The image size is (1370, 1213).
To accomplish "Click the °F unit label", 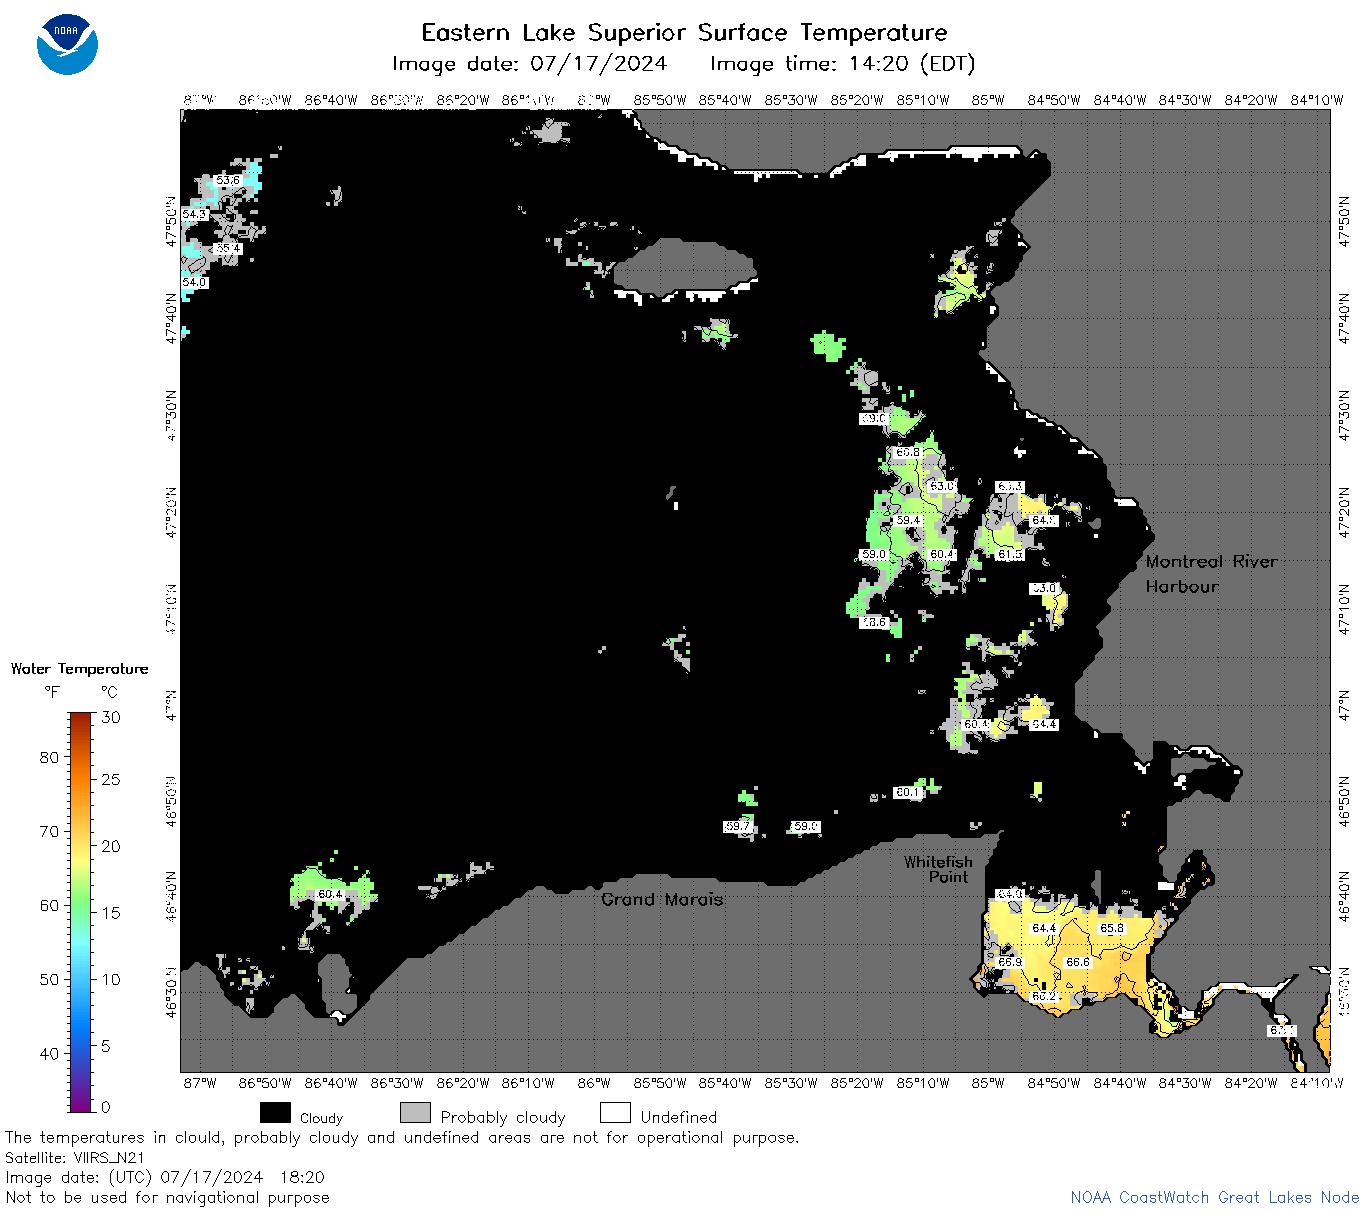I will 51,692.
